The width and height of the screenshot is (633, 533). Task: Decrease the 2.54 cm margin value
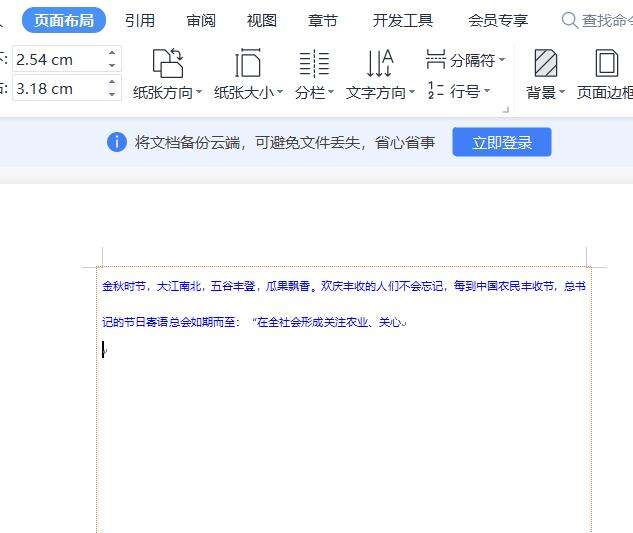(x=112, y=65)
